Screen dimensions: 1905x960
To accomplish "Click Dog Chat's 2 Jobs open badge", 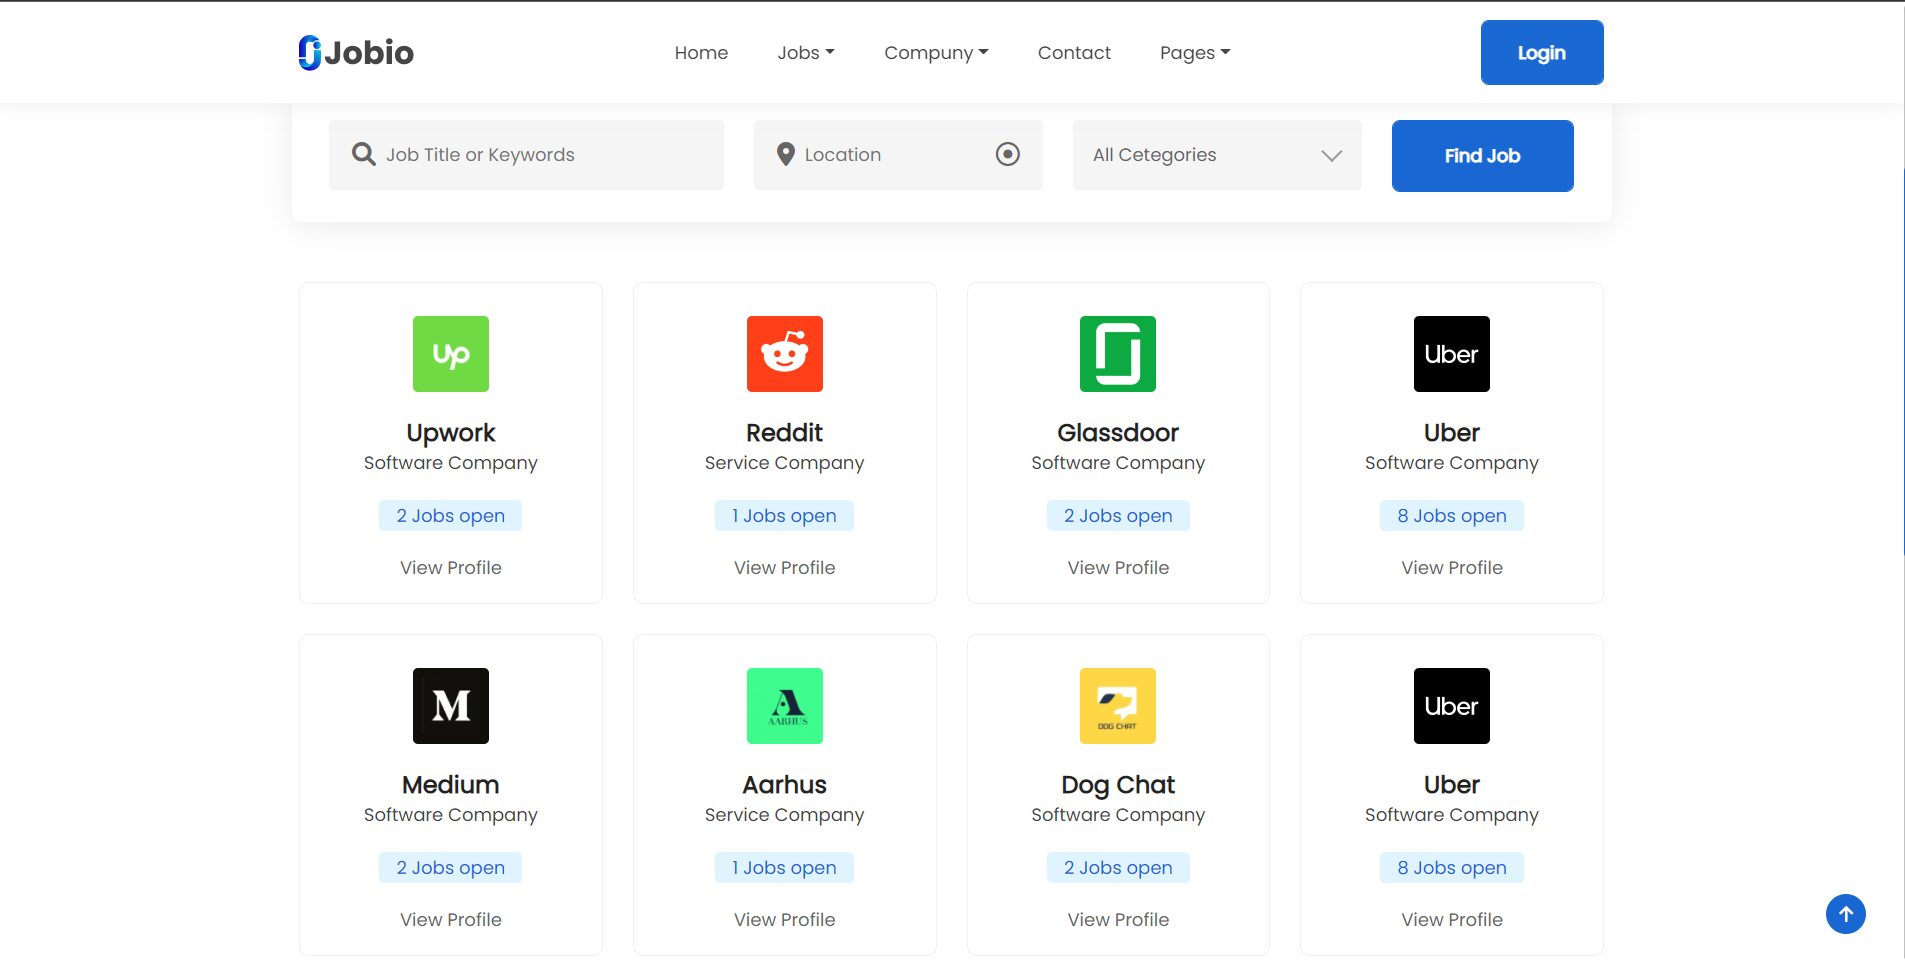I will click(1118, 868).
